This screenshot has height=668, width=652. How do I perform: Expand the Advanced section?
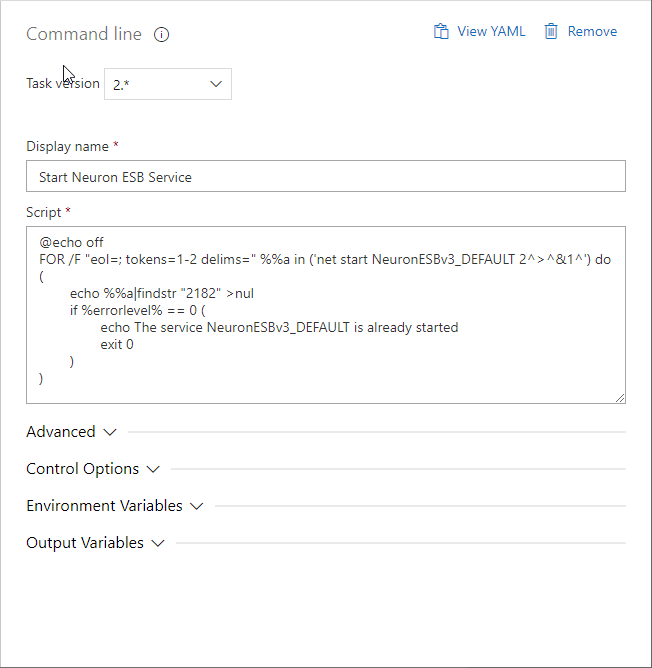(x=71, y=432)
